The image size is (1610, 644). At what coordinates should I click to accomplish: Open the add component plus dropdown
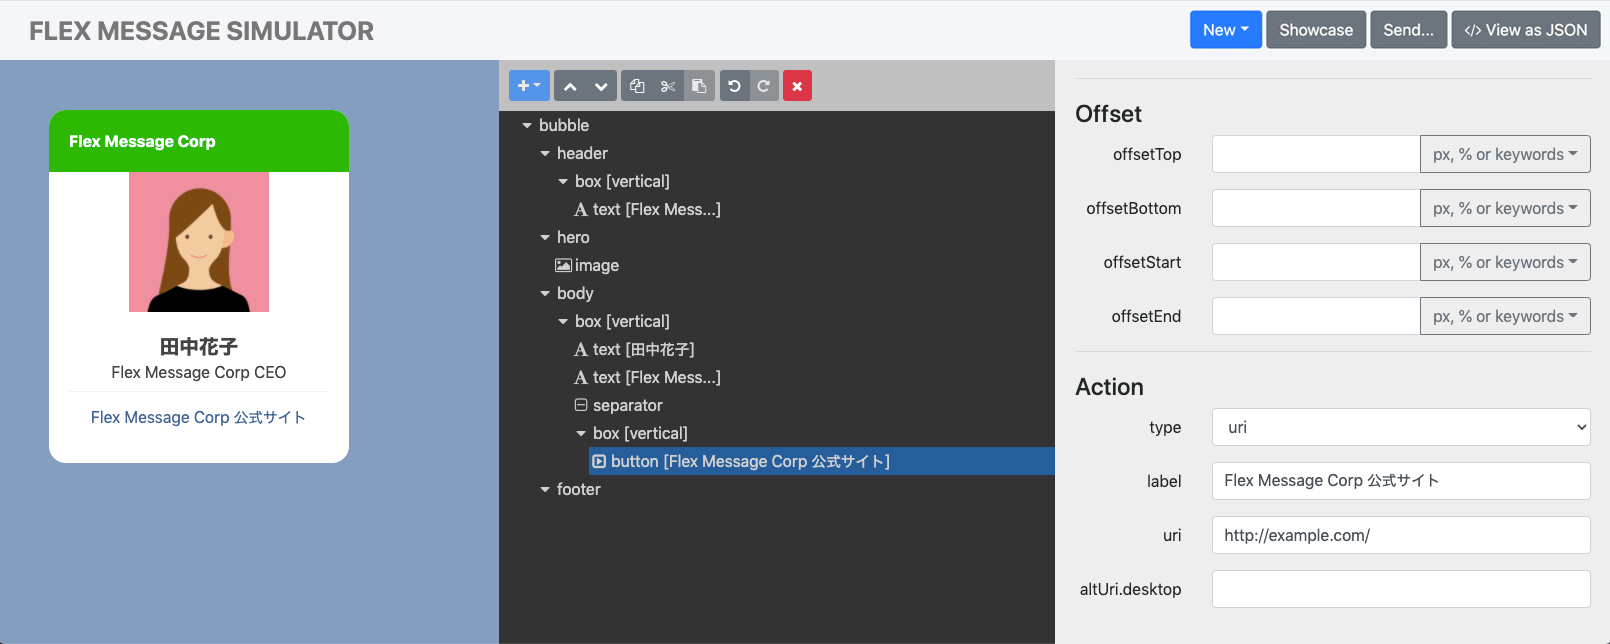(529, 86)
